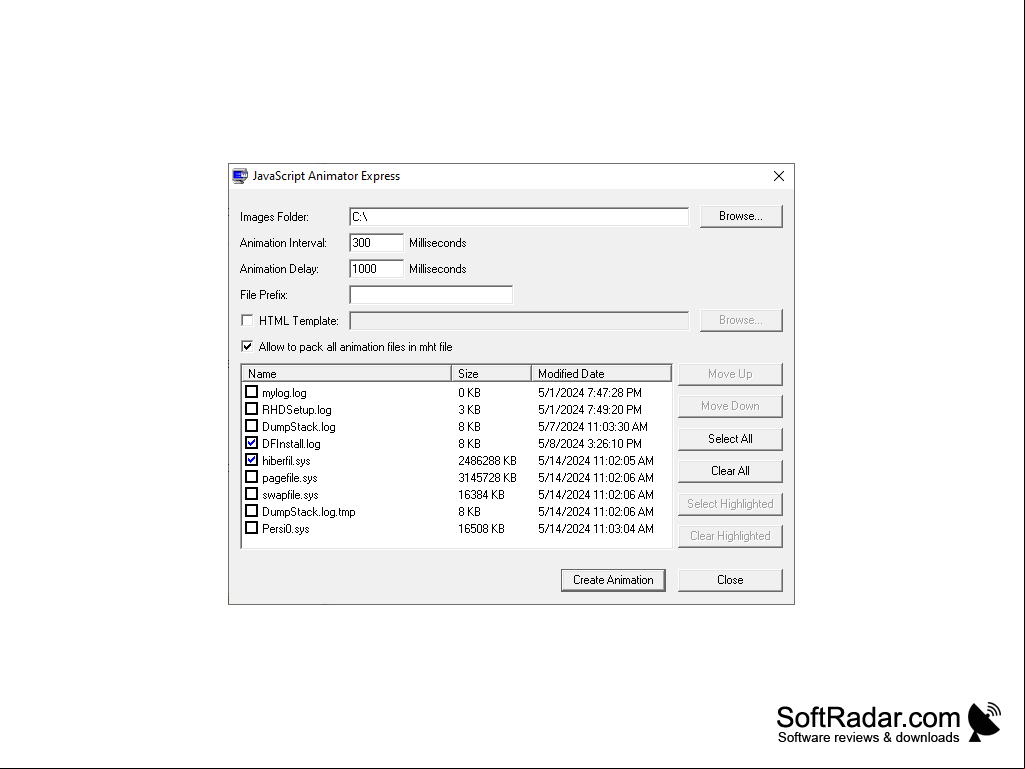This screenshot has width=1025, height=769.
Task: Click the 5/14/2024 11:03:04 AM date
Action: coord(596,529)
